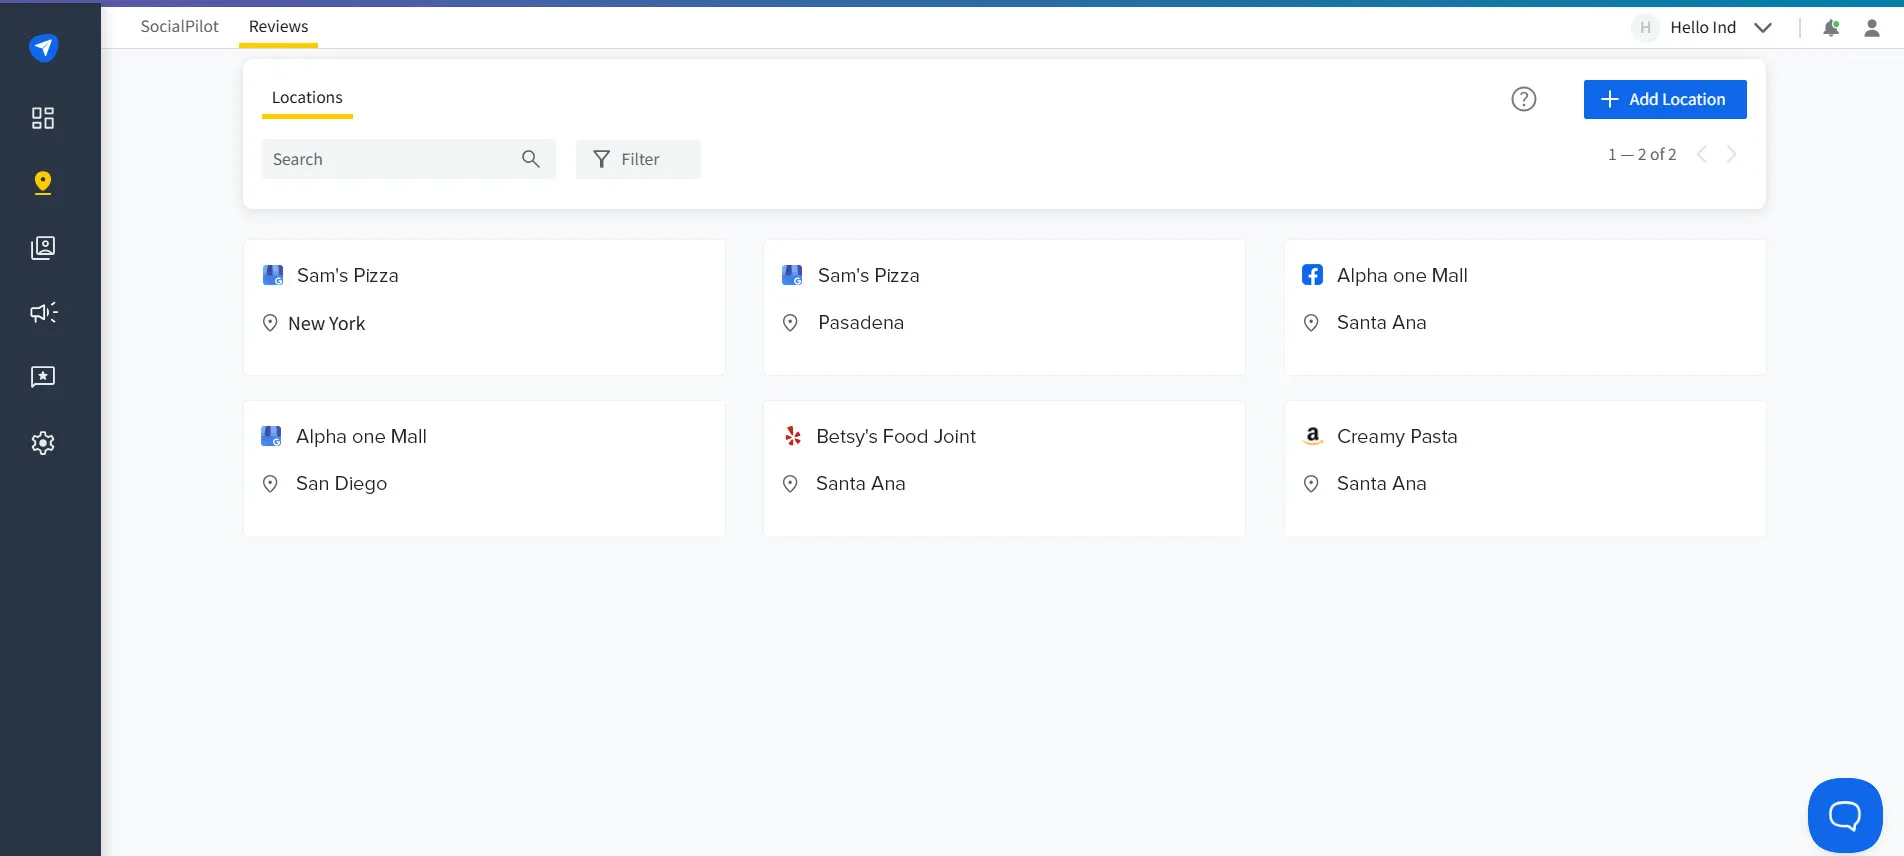This screenshot has height=856, width=1904.
Task: Open the dashboard grid icon in sidebar
Action: coord(43,118)
